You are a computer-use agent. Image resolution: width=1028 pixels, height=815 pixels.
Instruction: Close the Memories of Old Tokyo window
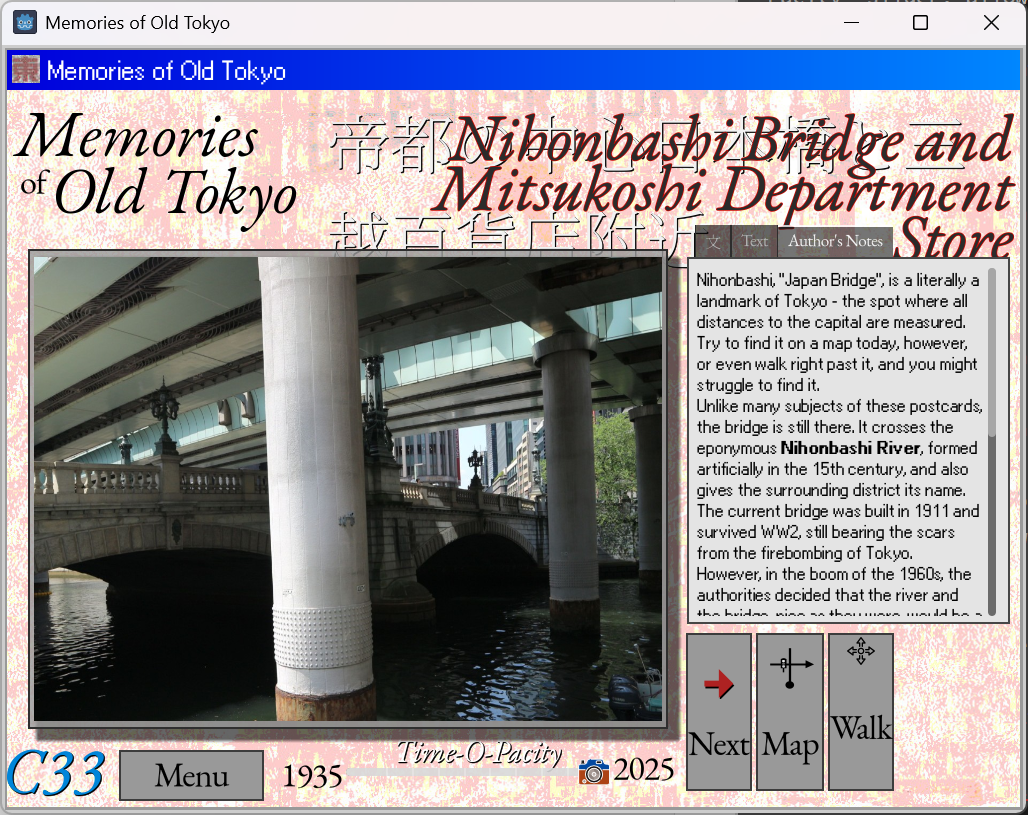click(991, 23)
